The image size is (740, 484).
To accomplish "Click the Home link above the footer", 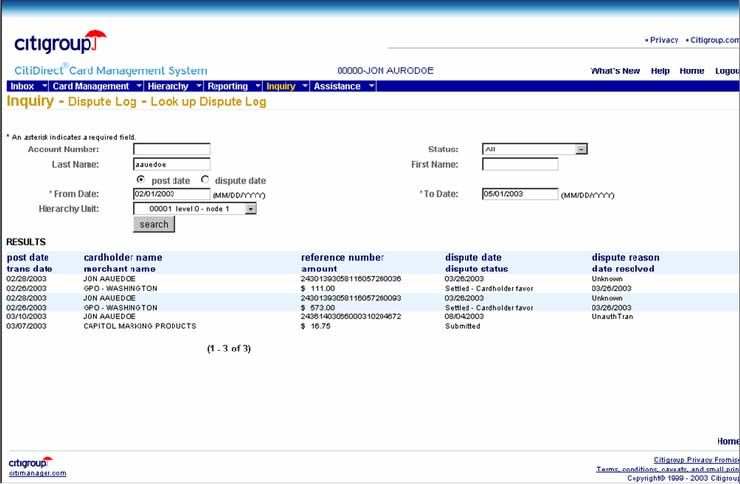I will [728, 441].
